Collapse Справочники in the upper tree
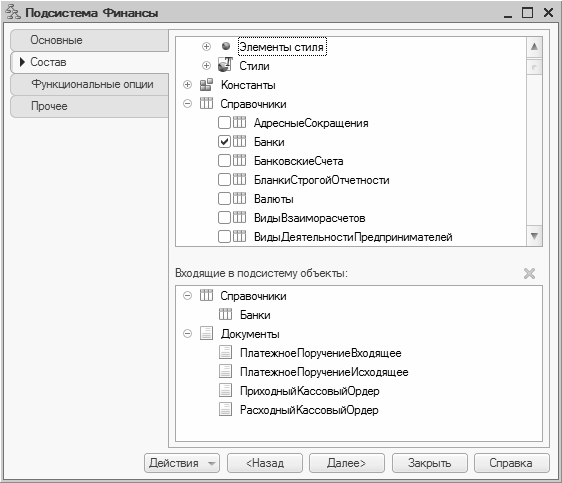This screenshot has width=562, height=483. click(187, 104)
